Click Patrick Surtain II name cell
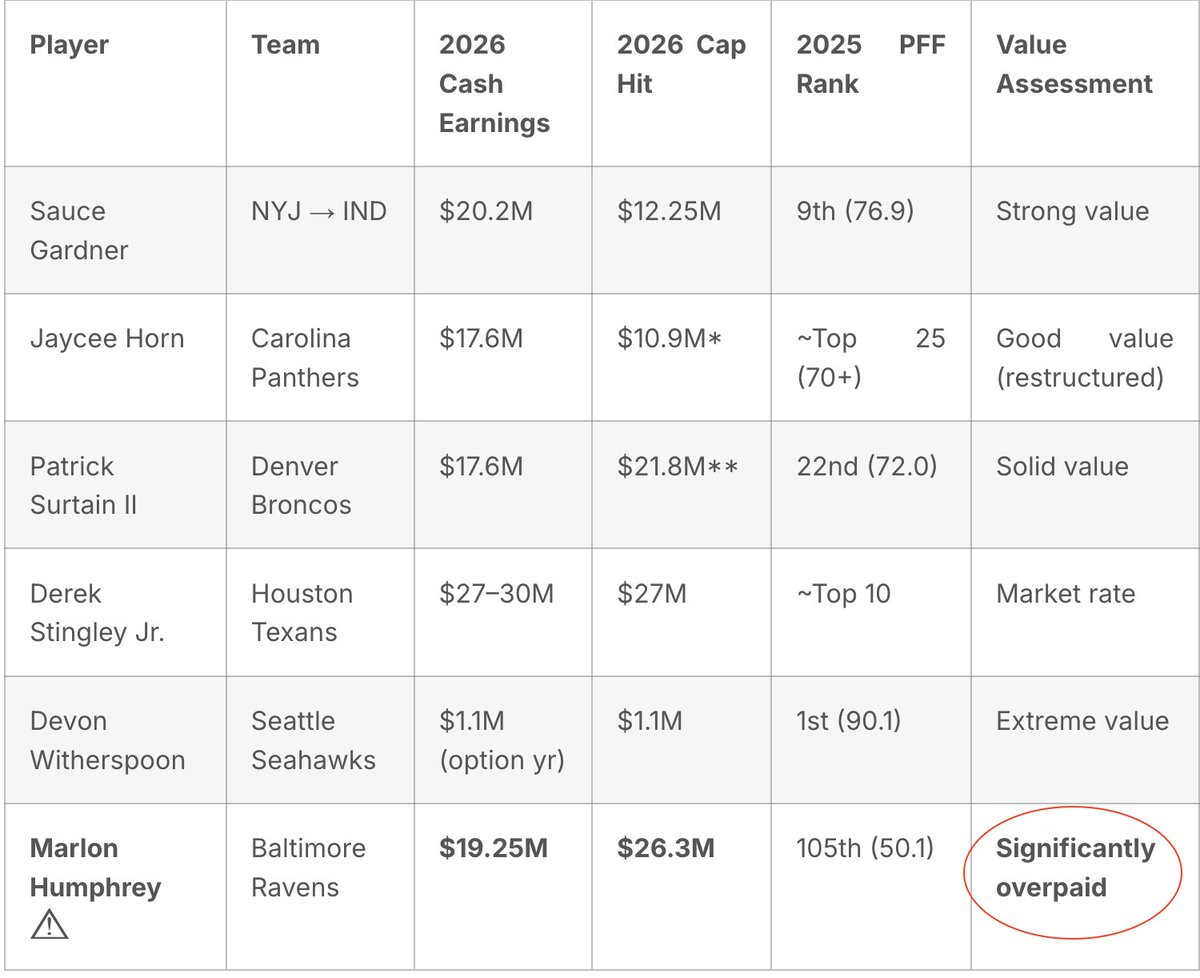Viewport: 1200px width, 978px height. pyautogui.click(x=82, y=486)
